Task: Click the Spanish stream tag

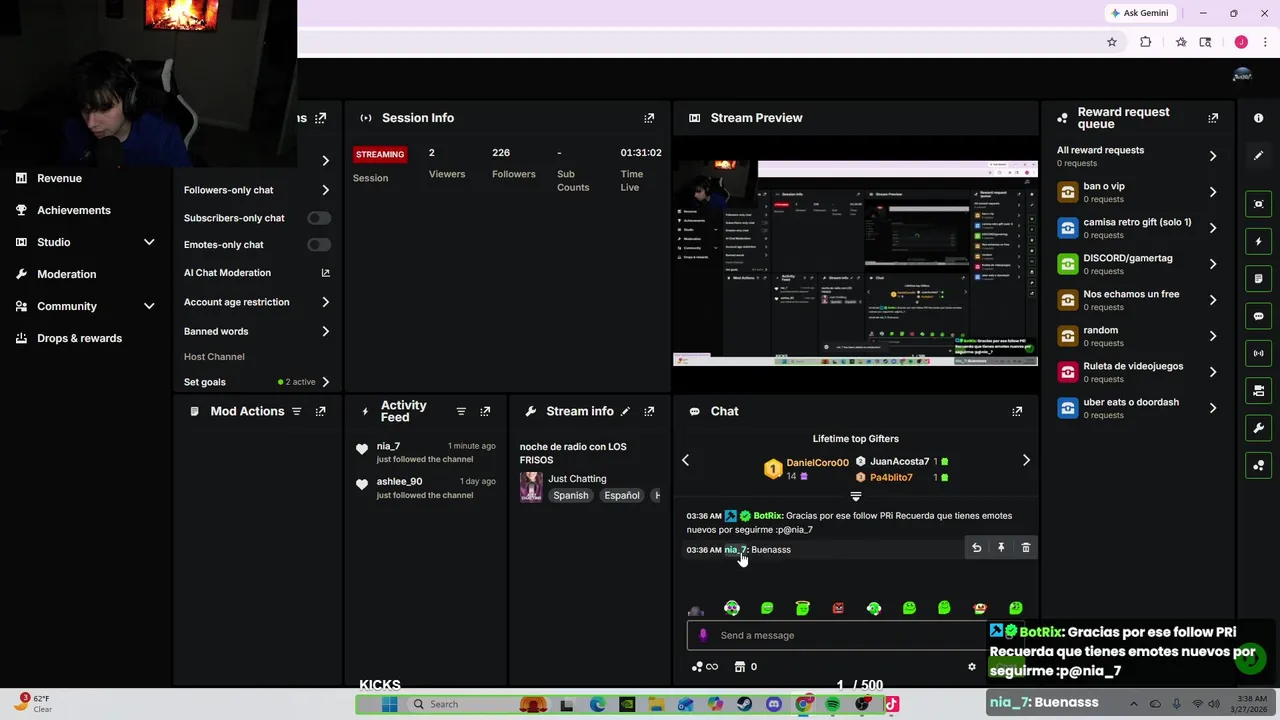Action: 571,496
